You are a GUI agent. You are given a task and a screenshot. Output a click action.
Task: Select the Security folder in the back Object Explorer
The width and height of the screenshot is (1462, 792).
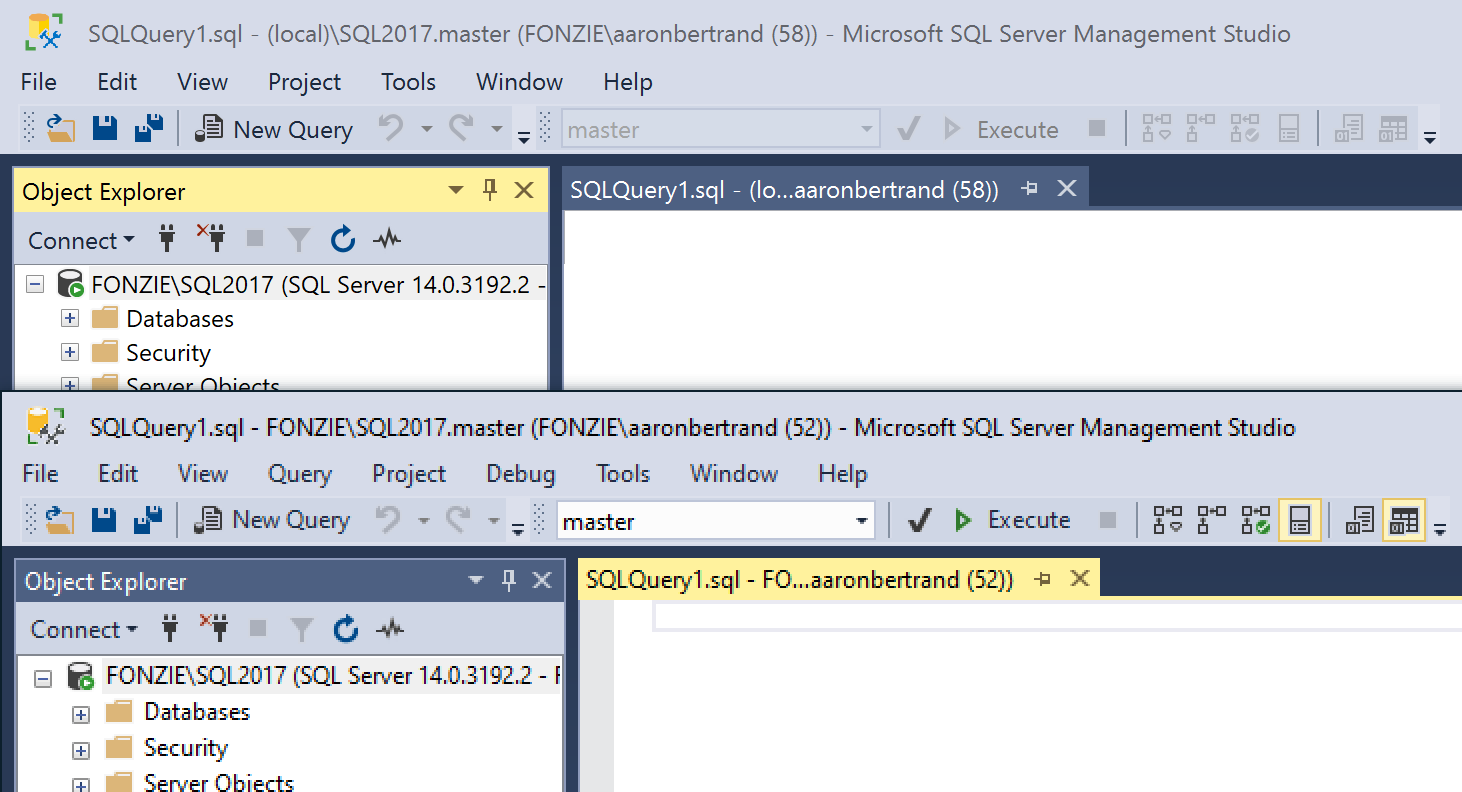pyautogui.click(x=168, y=353)
